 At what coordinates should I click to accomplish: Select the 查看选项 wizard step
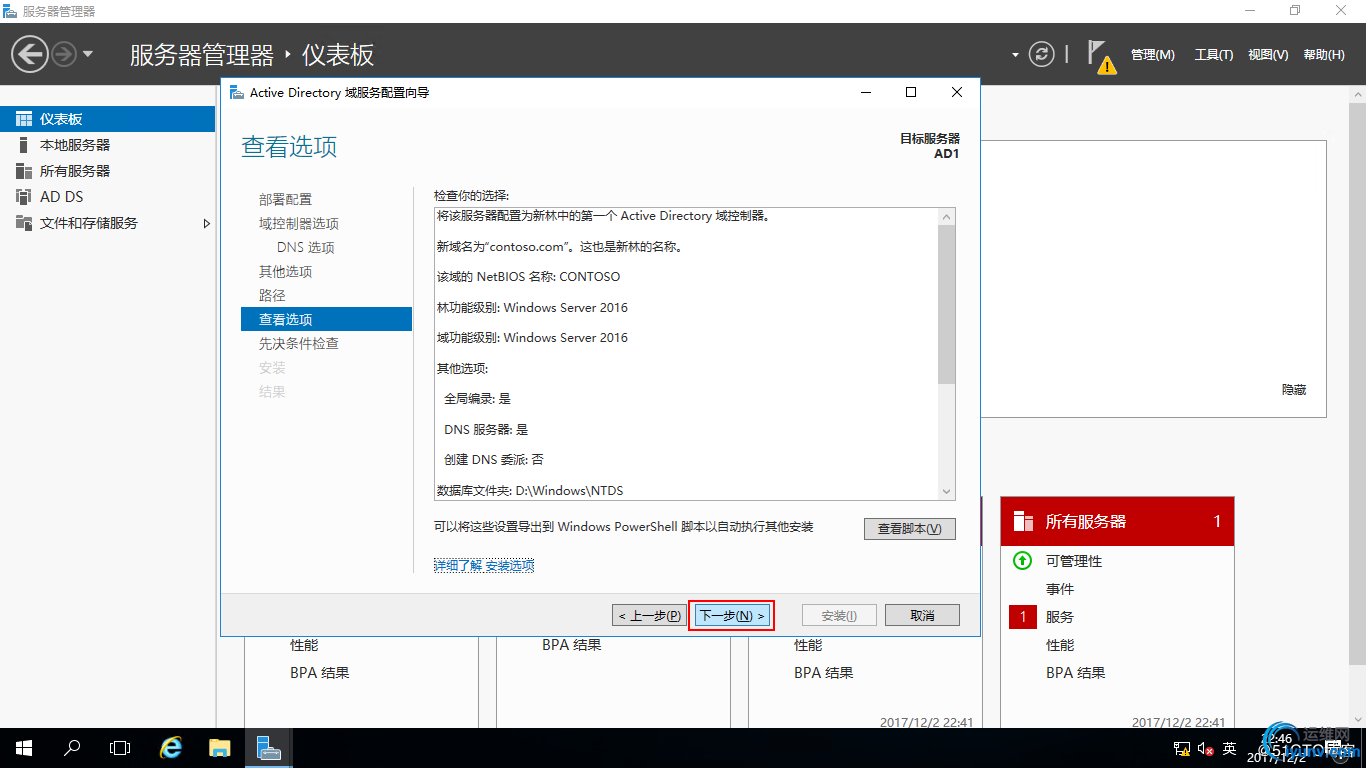[326, 319]
